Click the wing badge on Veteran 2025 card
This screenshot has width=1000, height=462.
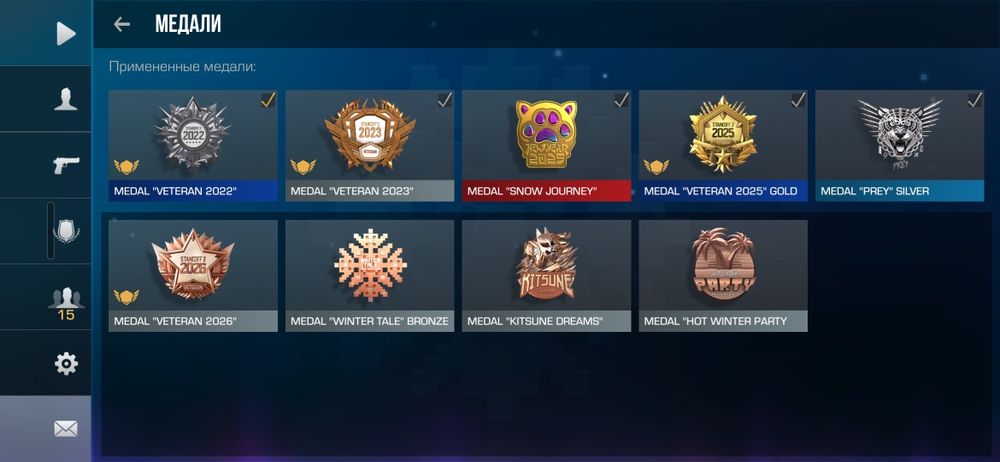tap(656, 167)
